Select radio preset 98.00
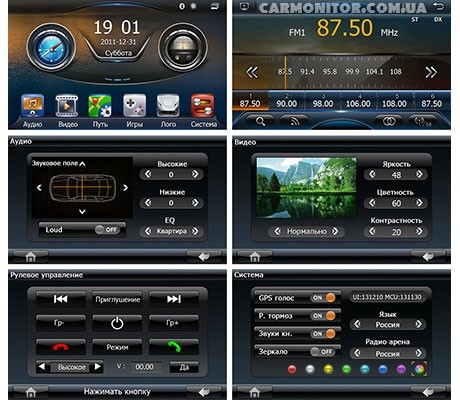Screen dimensions: 460x400 323,101
